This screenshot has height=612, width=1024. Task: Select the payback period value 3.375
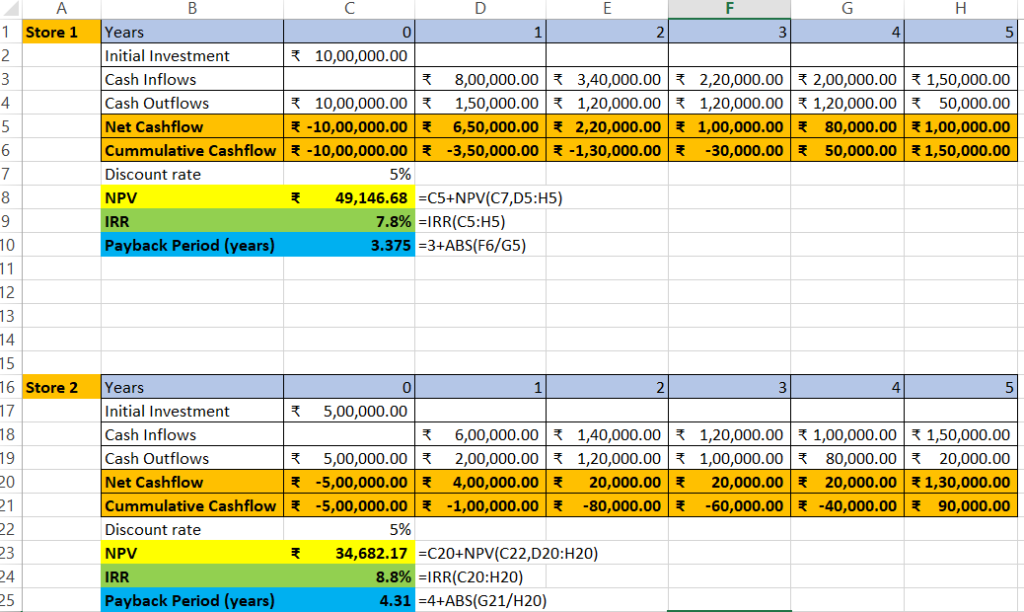pyautogui.click(x=348, y=245)
